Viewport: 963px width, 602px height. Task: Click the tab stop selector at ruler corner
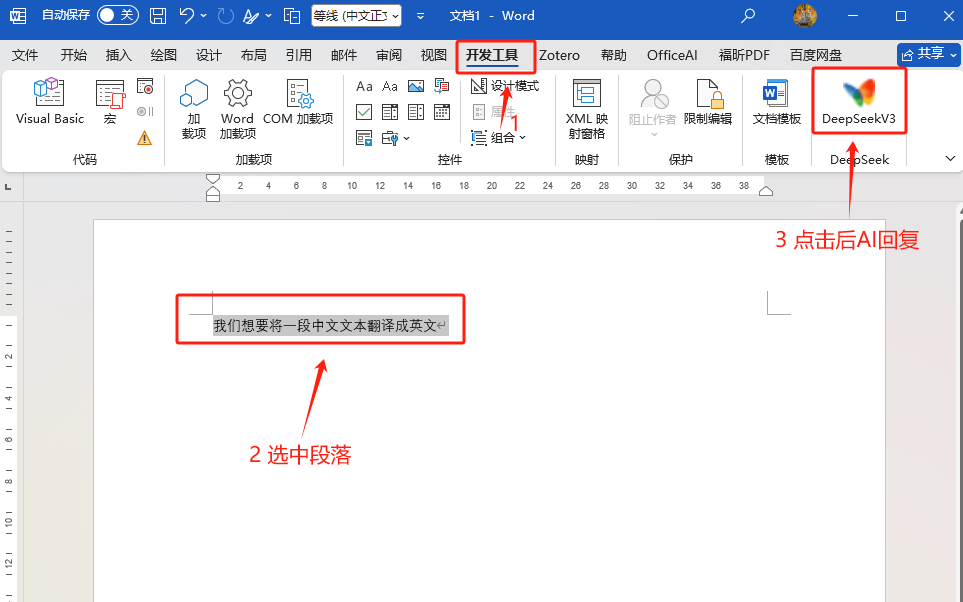[8, 187]
